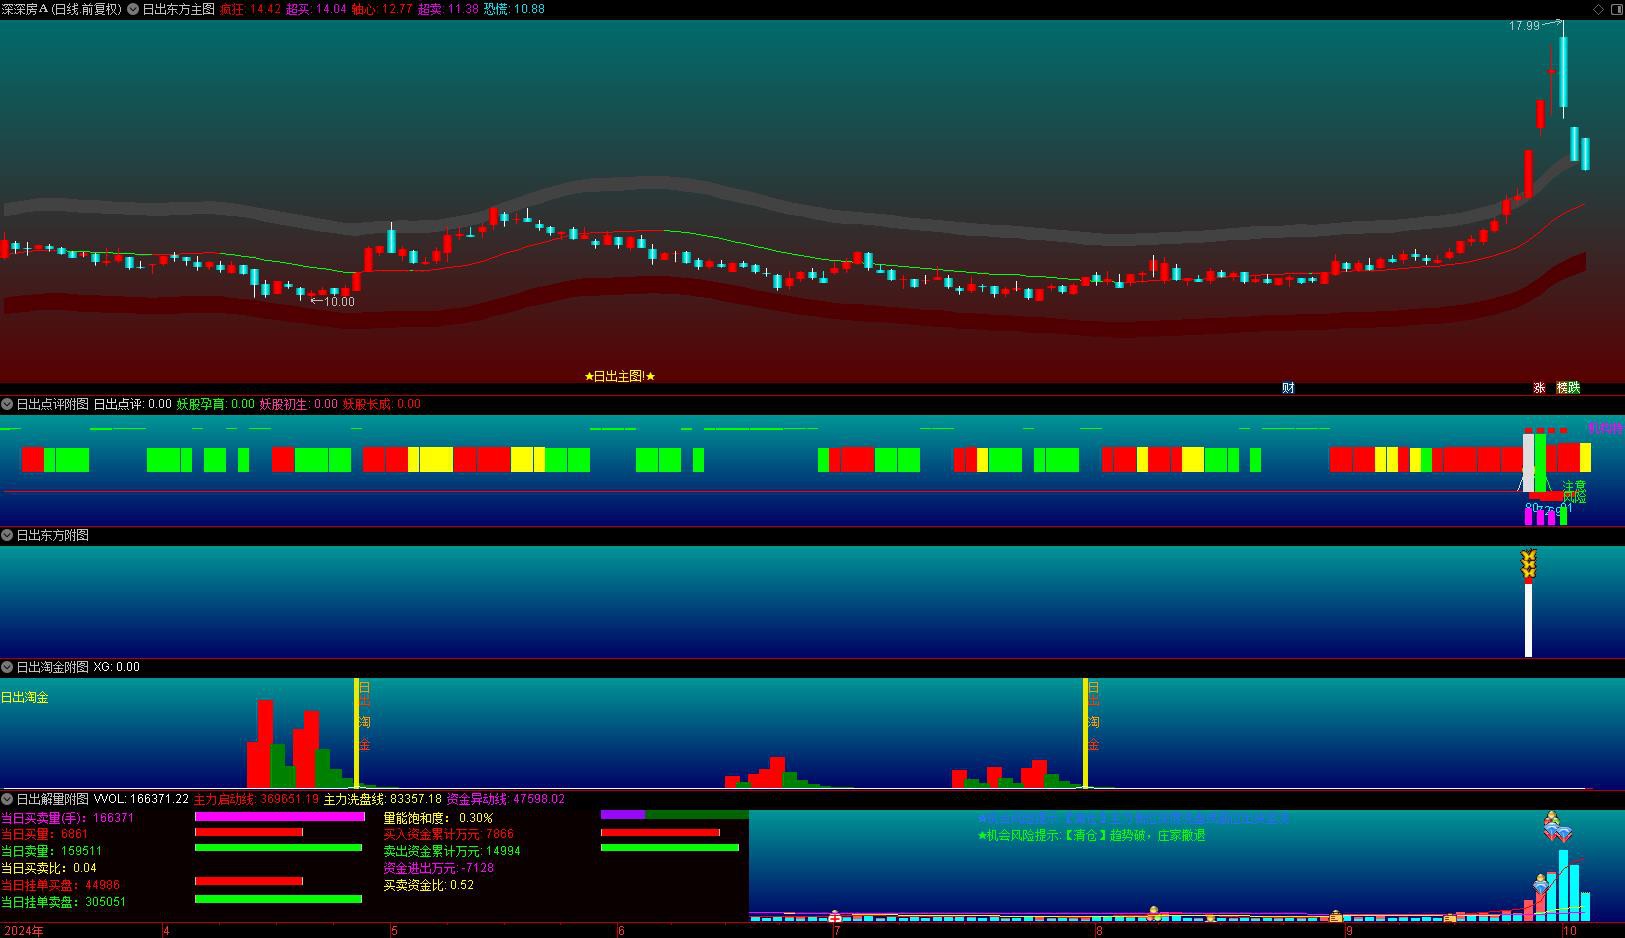Image resolution: width=1625 pixels, height=938 pixels.
Task: Click the red 当日买量 bar
Action: (x=249, y=832)
